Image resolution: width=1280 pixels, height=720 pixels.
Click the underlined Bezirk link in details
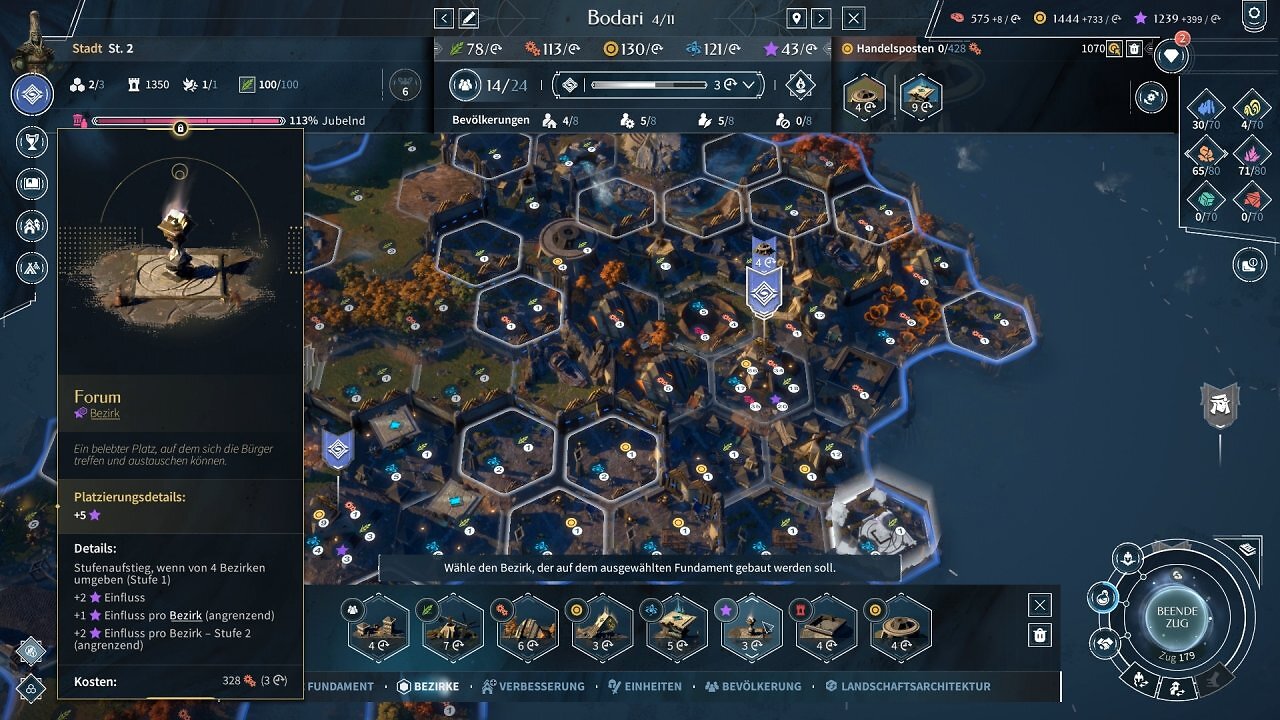pos(186,615)
